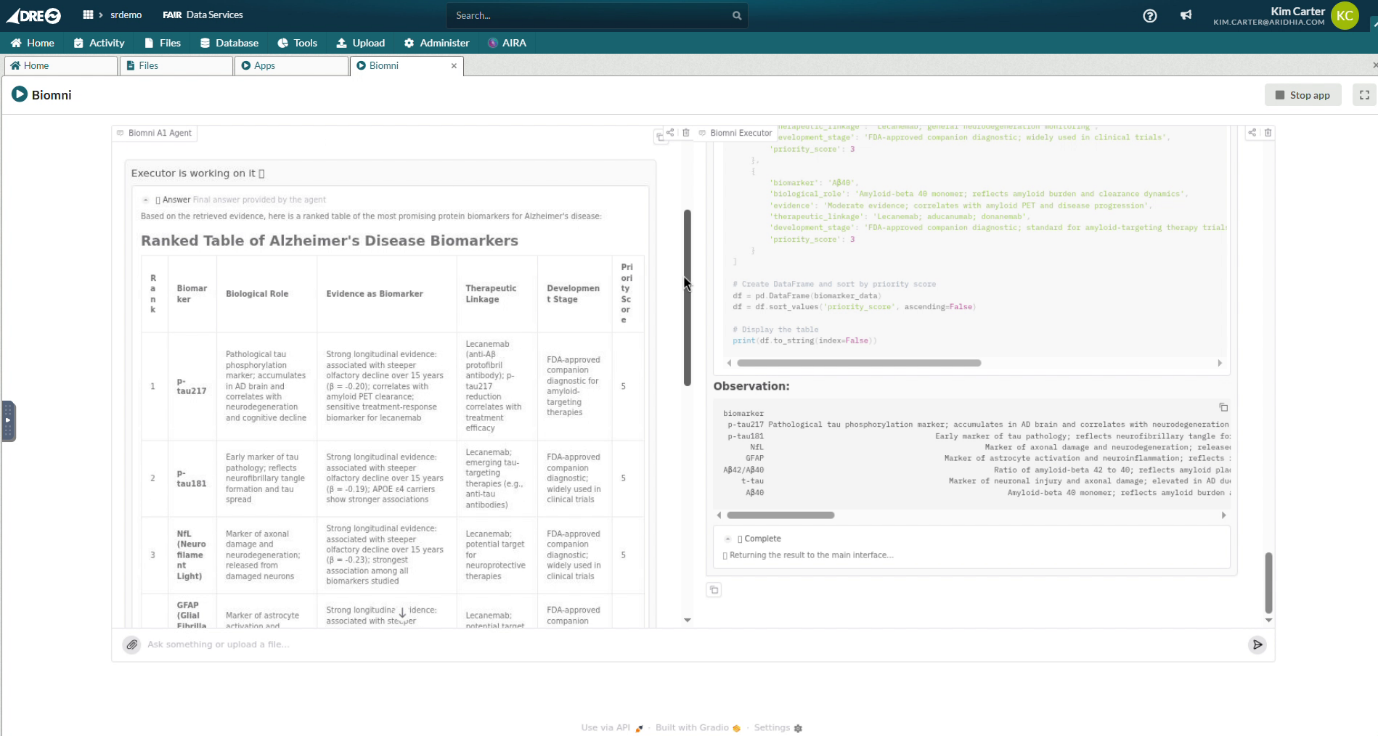Collapse the Answer section toggle
The height and width of the screenshot is (736, 1378).
(146, 200)
